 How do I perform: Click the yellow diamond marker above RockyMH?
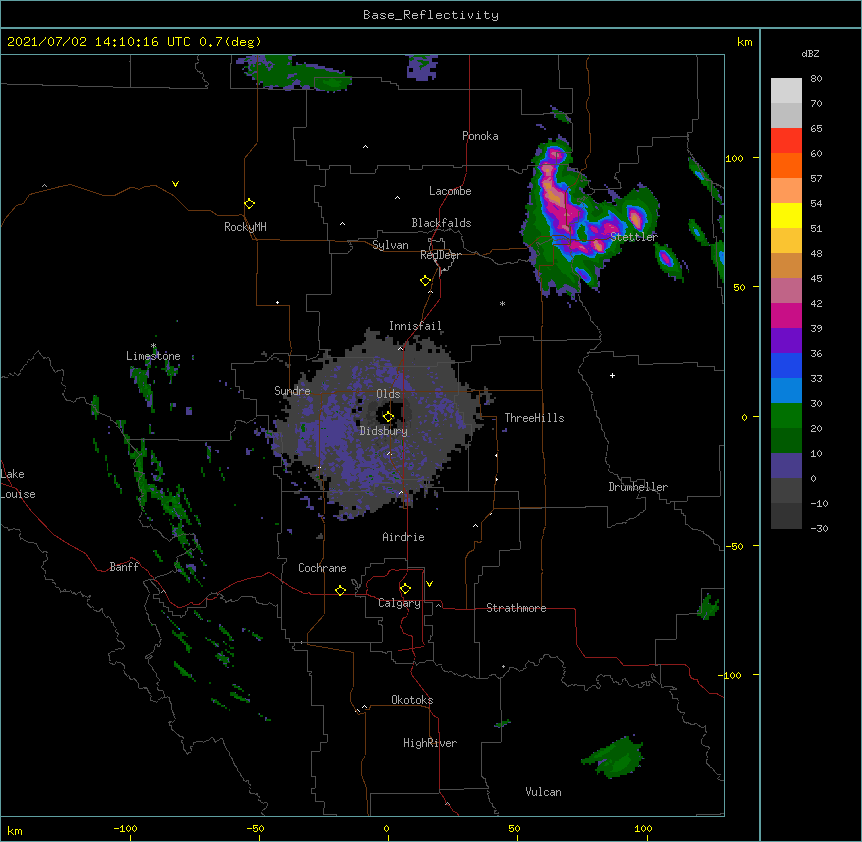249,204
